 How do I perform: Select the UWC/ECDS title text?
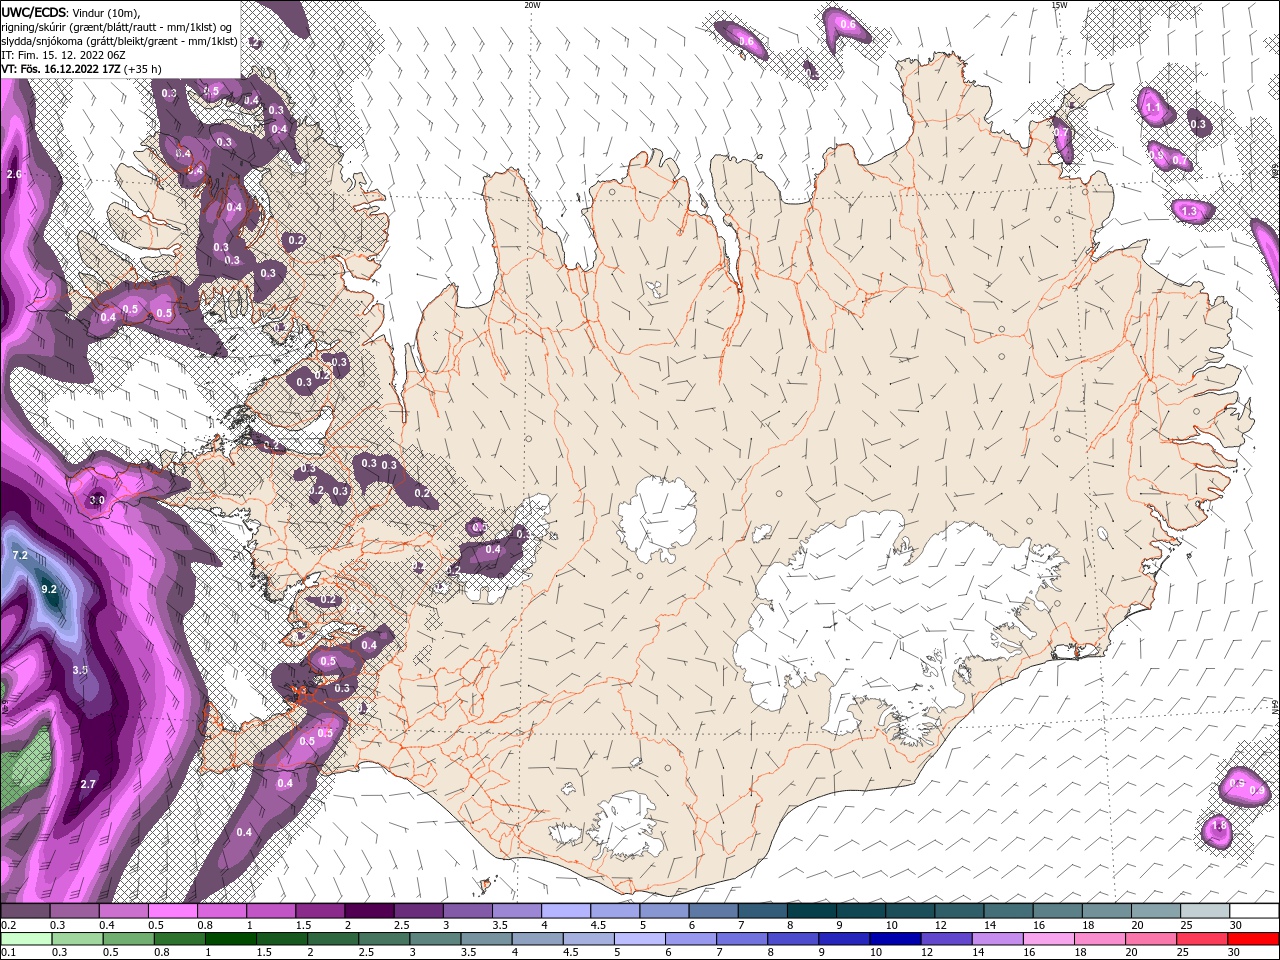tap(34, 12)
